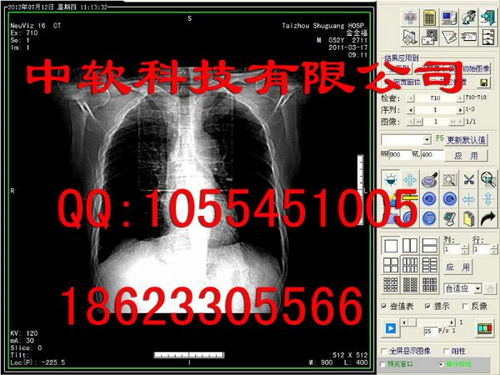
Task: Click the print film cassette icon
Action: click(x=469, y=37)
